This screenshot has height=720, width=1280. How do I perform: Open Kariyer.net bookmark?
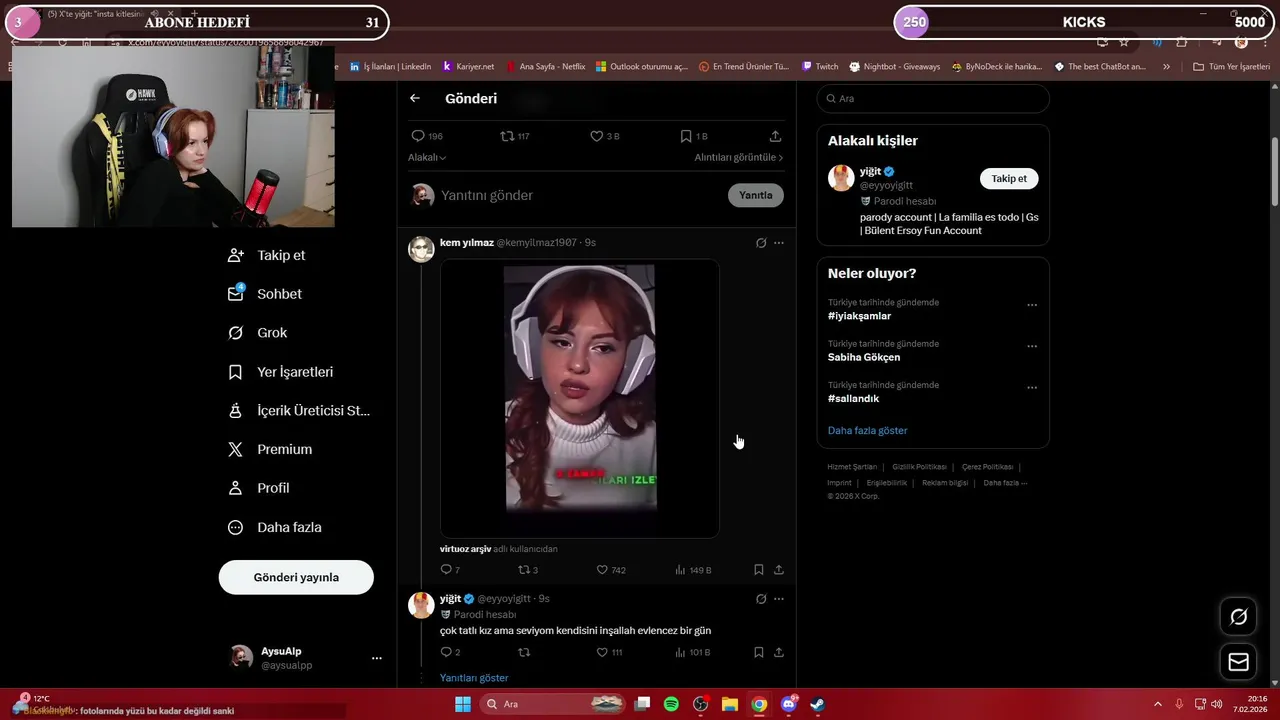tap(468, 67)
